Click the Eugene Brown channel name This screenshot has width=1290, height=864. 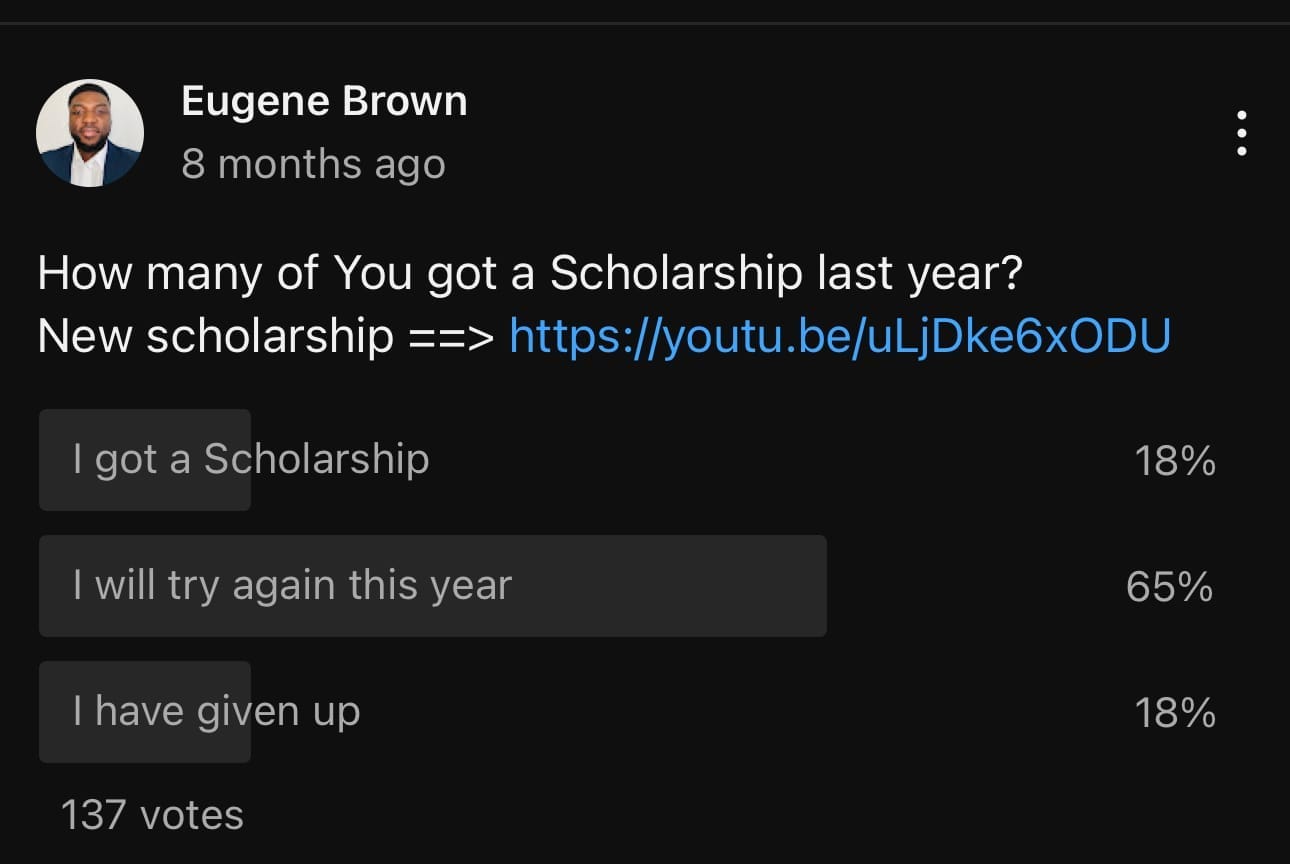pos(324,102)
